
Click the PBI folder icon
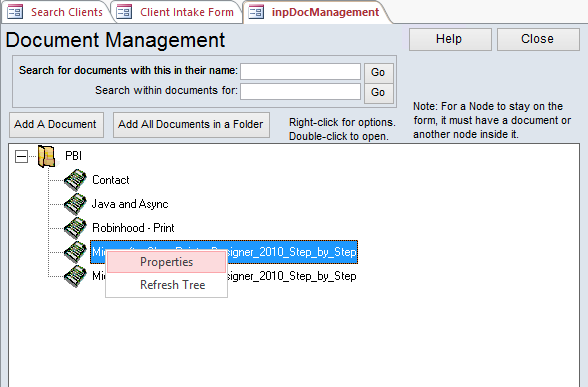(47, 156)
